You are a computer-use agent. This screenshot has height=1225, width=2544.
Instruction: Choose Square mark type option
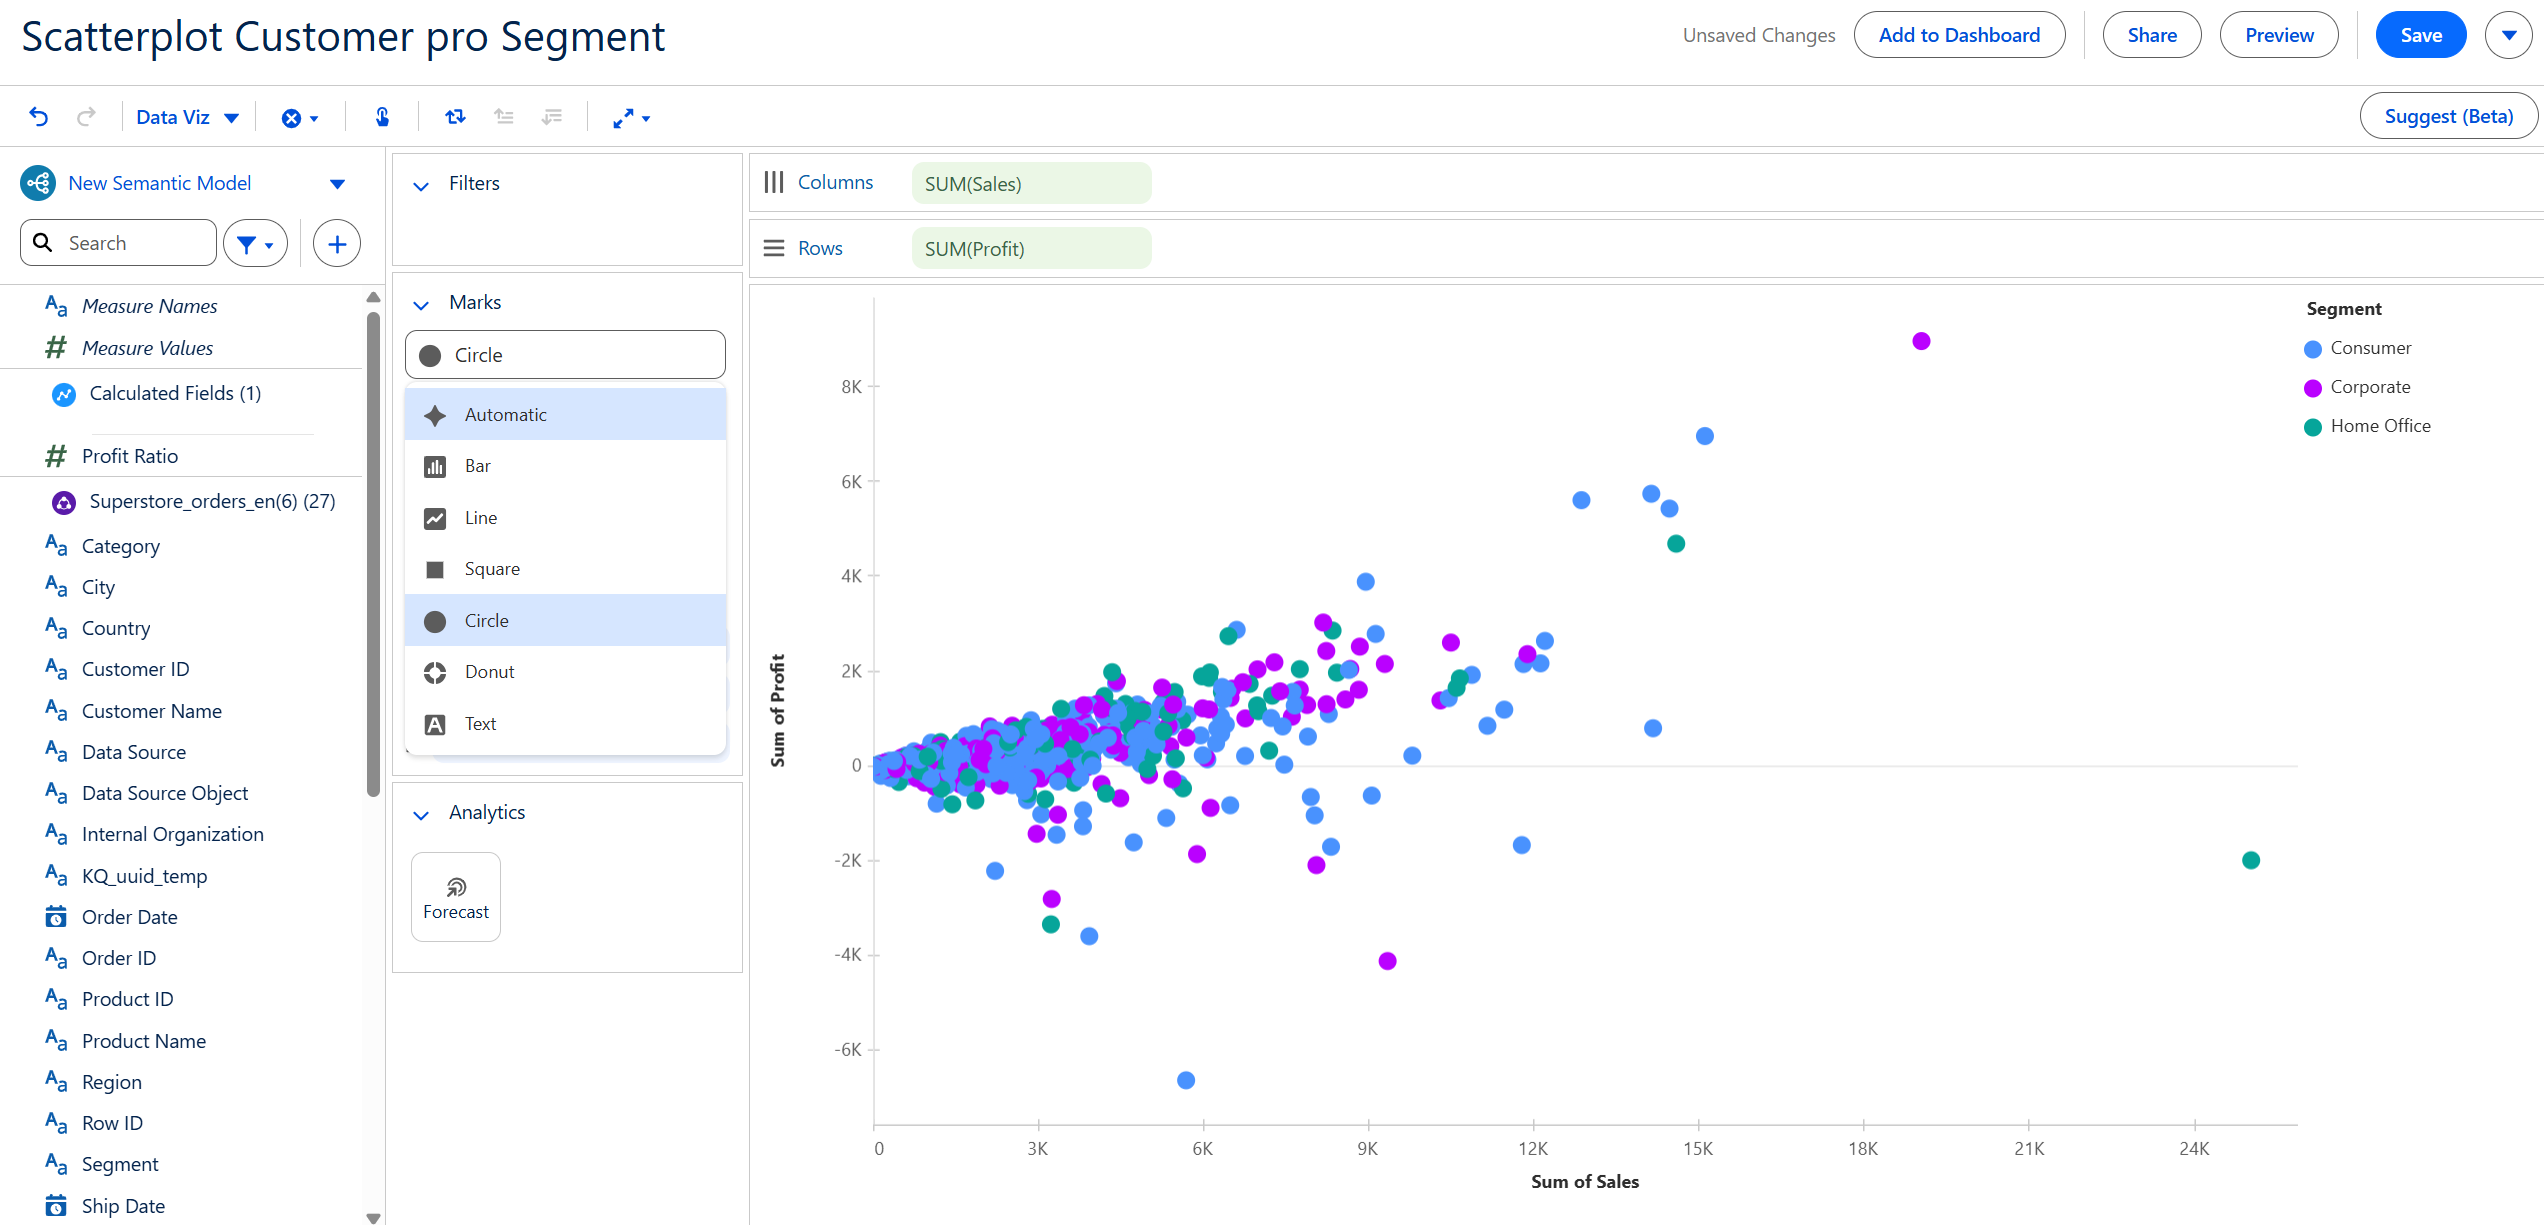(492, 569)
